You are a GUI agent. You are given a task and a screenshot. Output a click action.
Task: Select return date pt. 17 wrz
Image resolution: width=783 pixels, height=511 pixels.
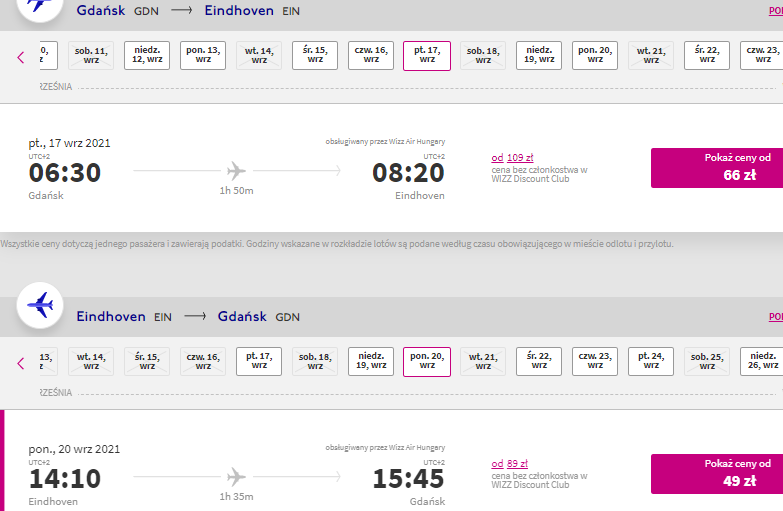point(259,362)
